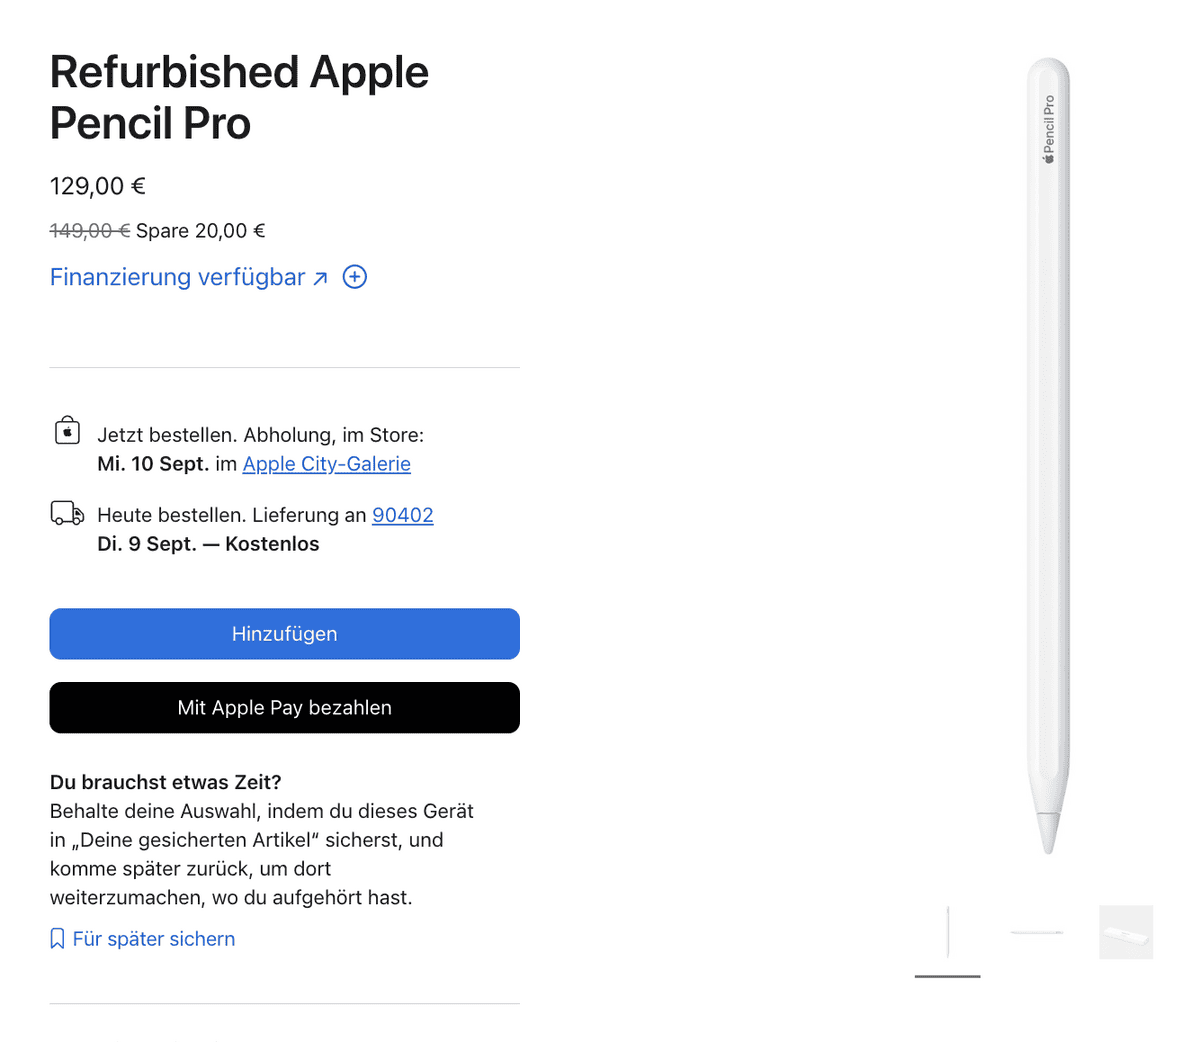This screenshot has width=1200, height=1042.
Task: Show the vertical Pencil thumbnail image
Action: (948, 933)
